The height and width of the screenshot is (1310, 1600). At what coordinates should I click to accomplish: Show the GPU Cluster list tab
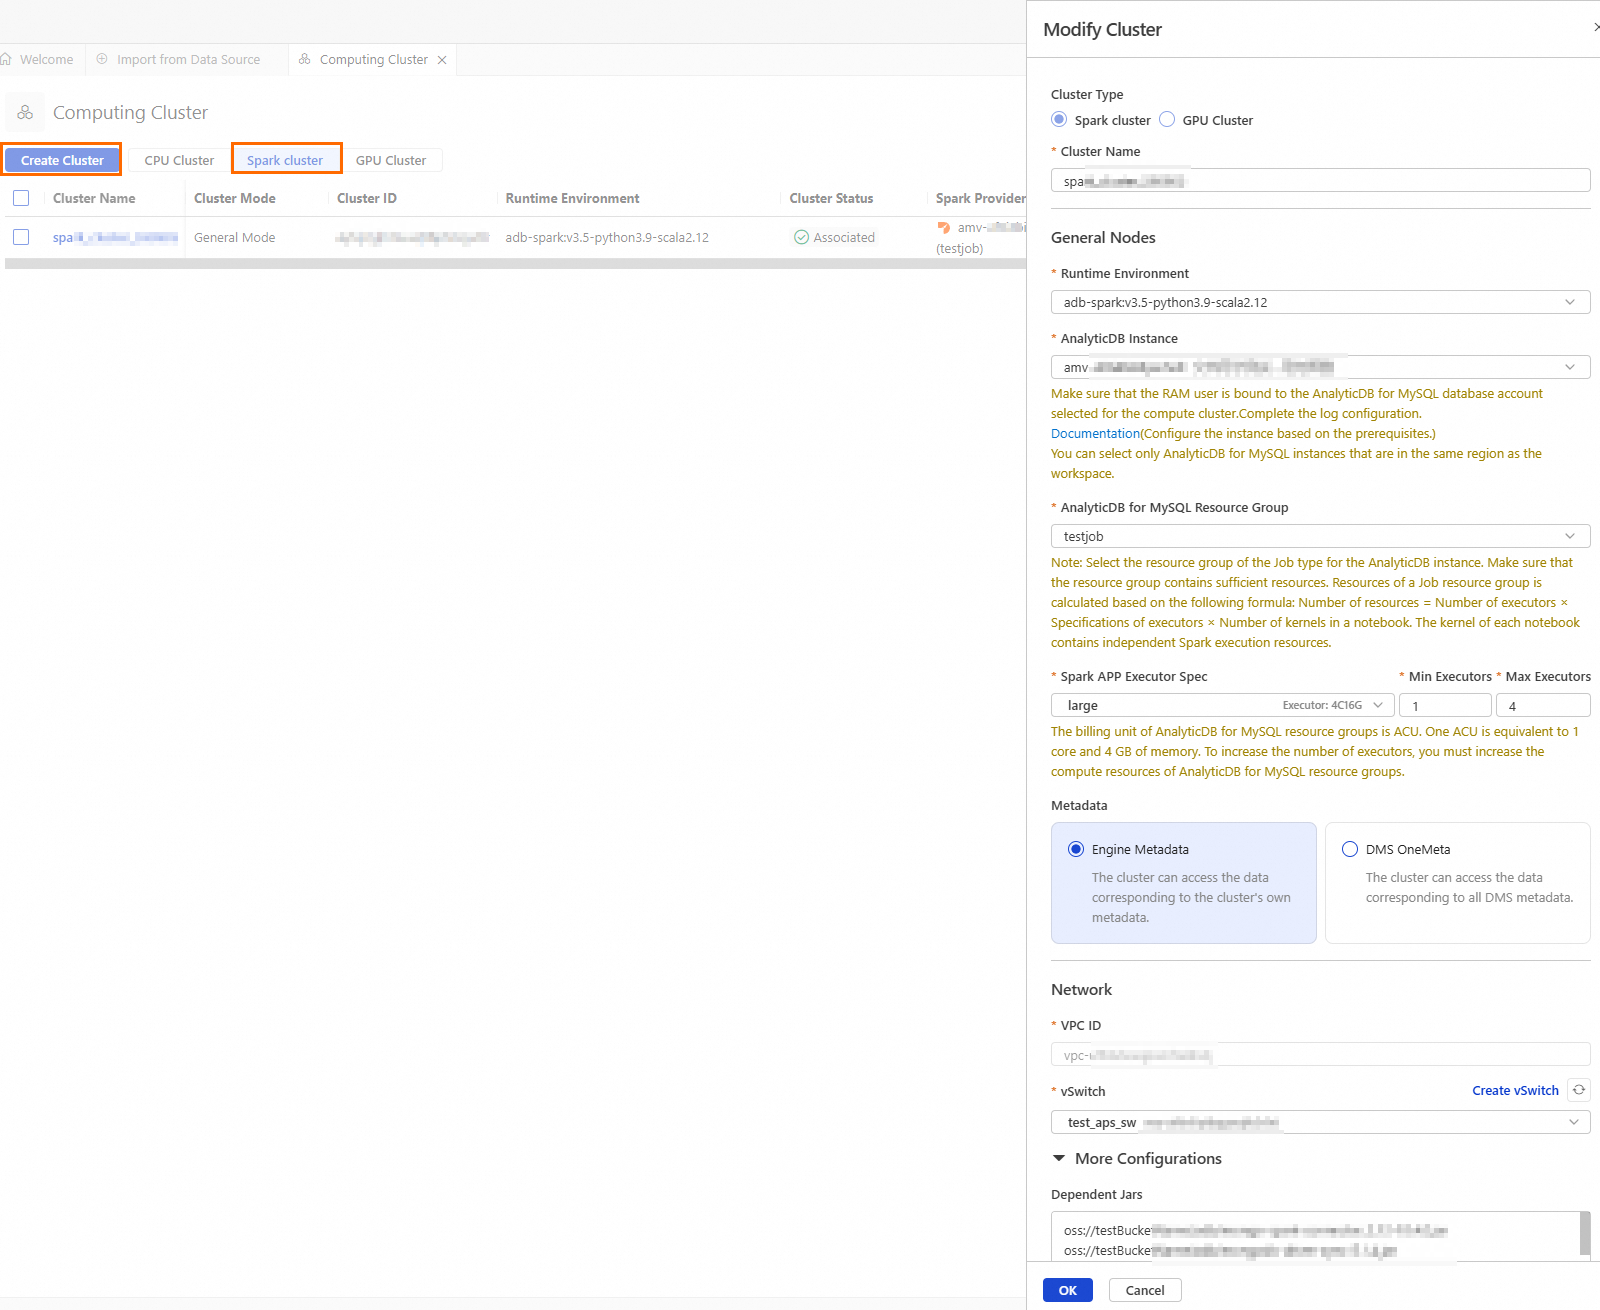click(x=391, y=160)
